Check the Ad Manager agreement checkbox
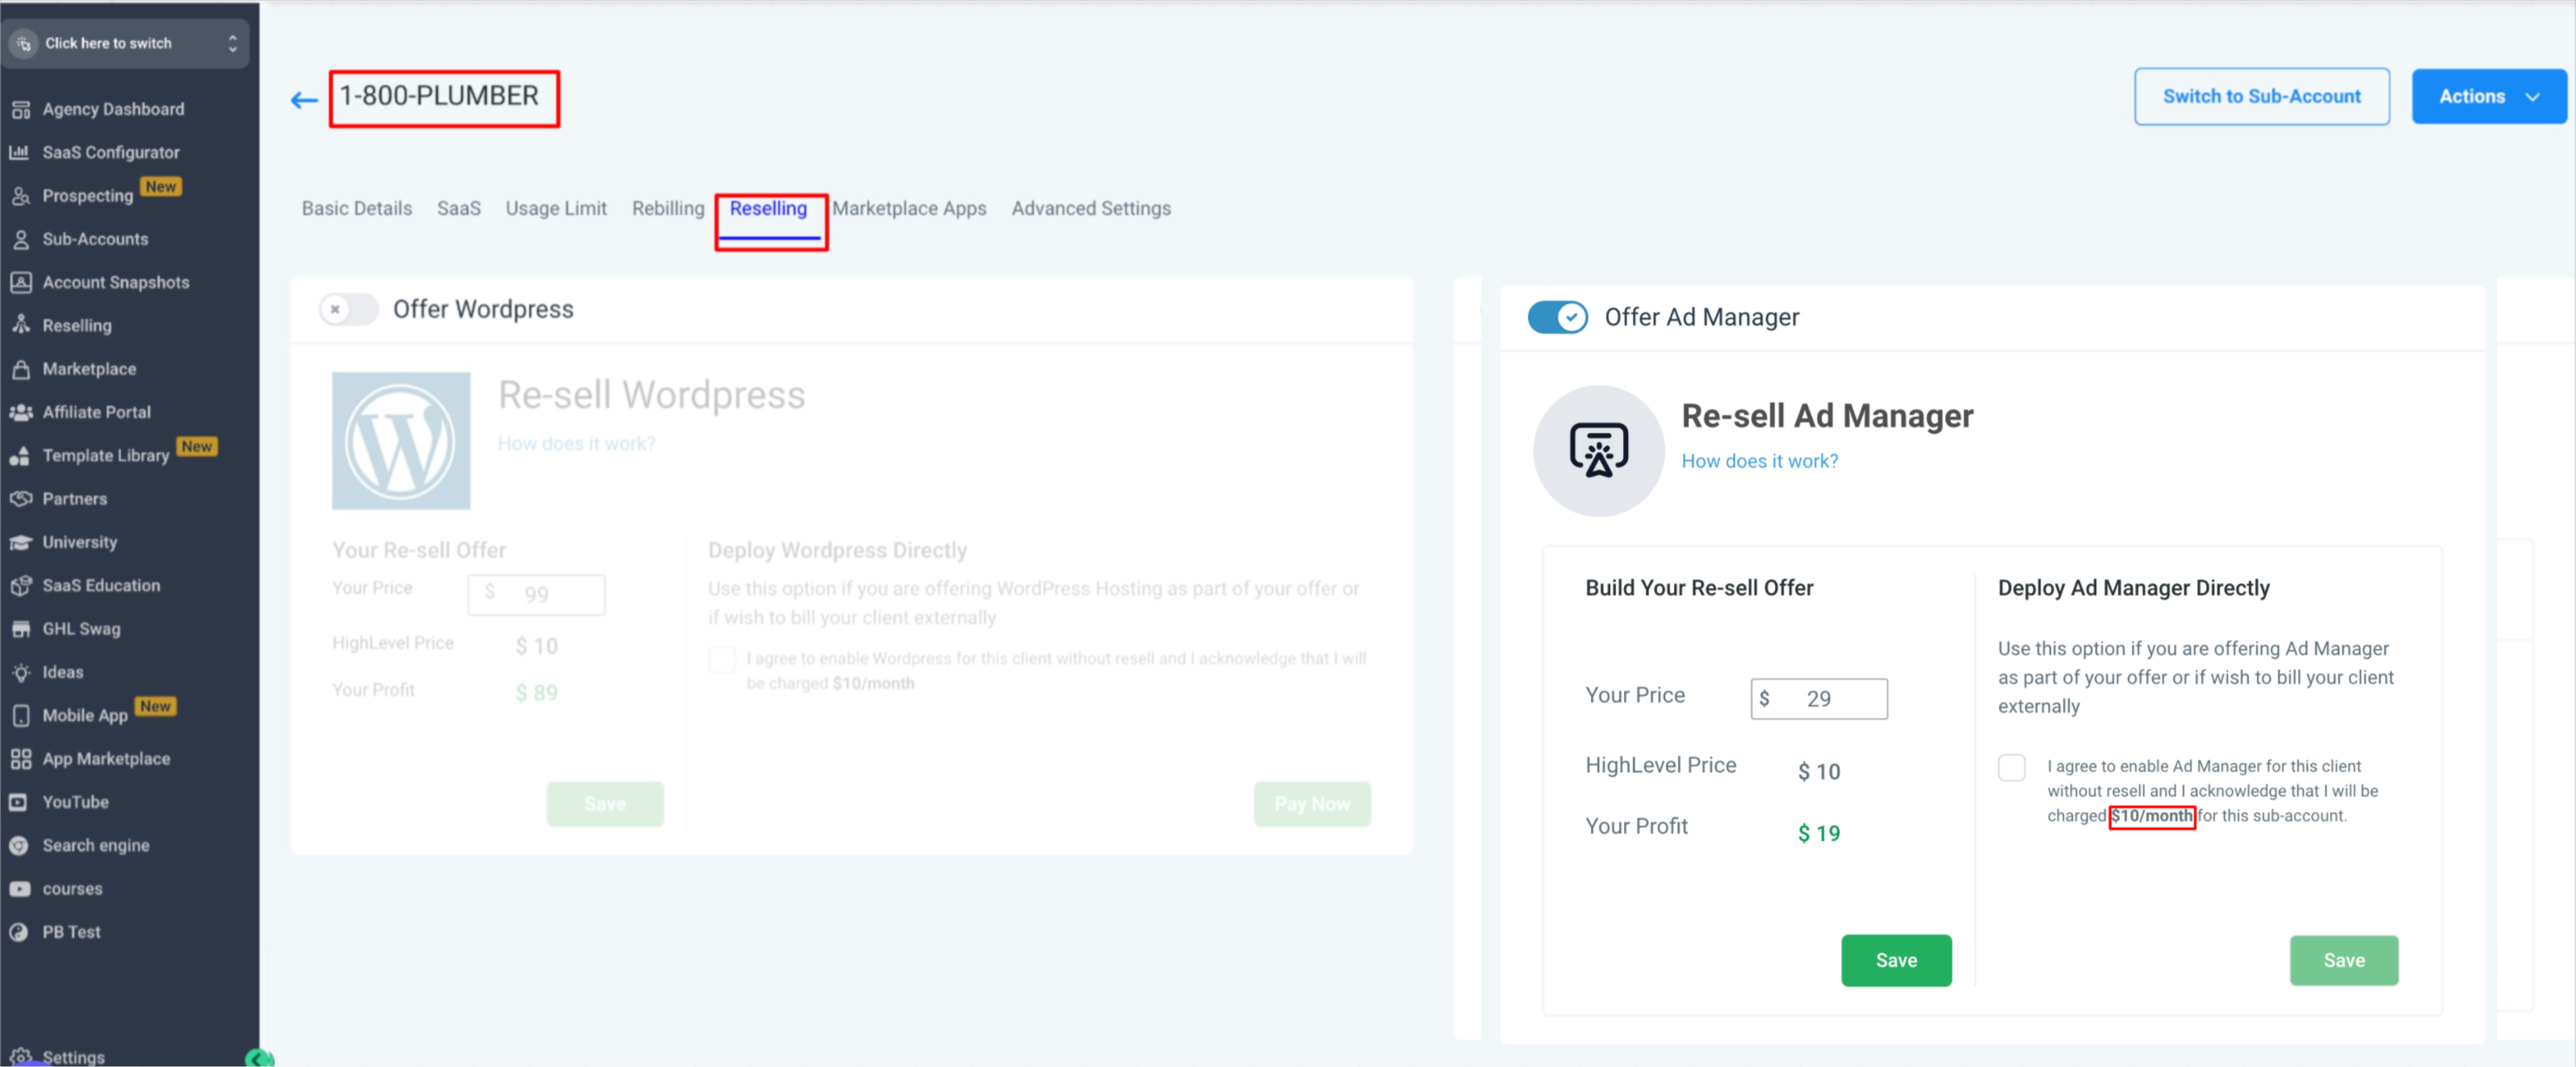Image resolution: width=2576 pixels, height=1067 pixels. click(2011, 767)
